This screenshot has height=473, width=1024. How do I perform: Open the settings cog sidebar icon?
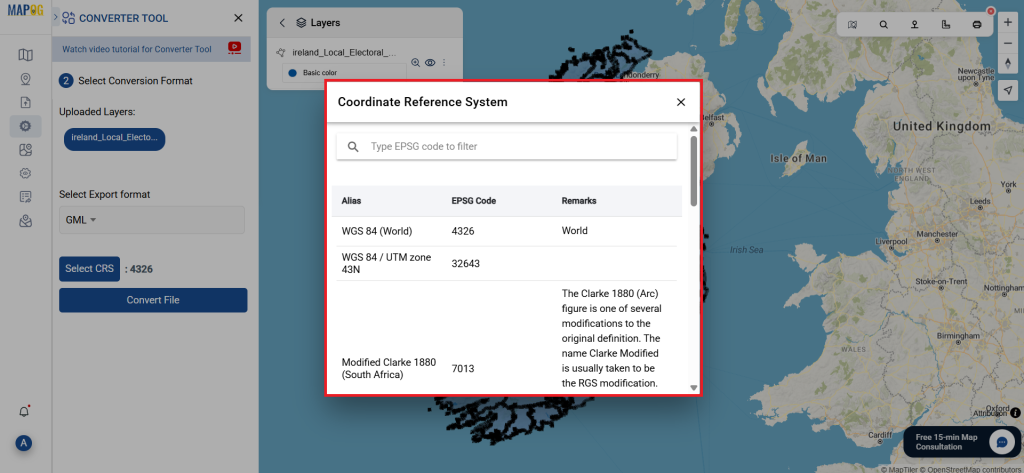[25, 173]
